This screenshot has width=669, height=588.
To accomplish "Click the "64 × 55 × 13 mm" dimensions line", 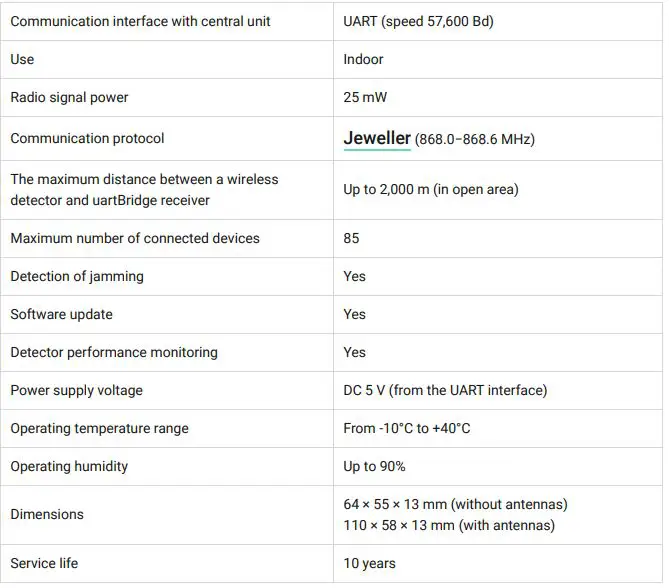I will tap(455, 504).
